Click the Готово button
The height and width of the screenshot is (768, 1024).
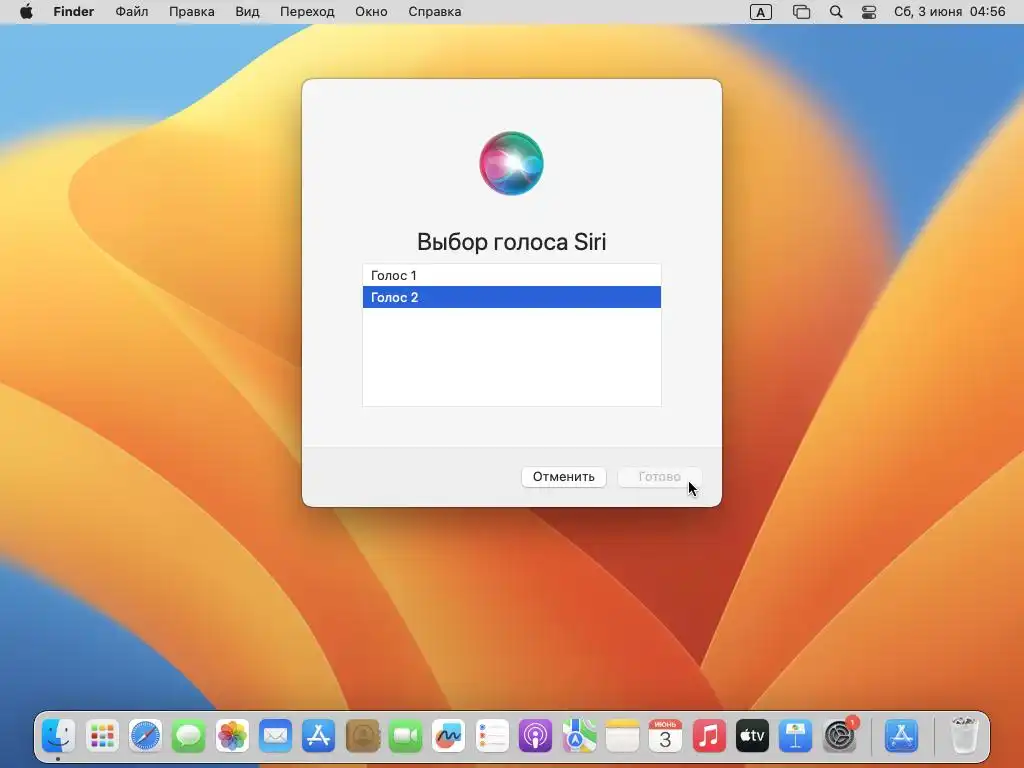pos(659,477)
